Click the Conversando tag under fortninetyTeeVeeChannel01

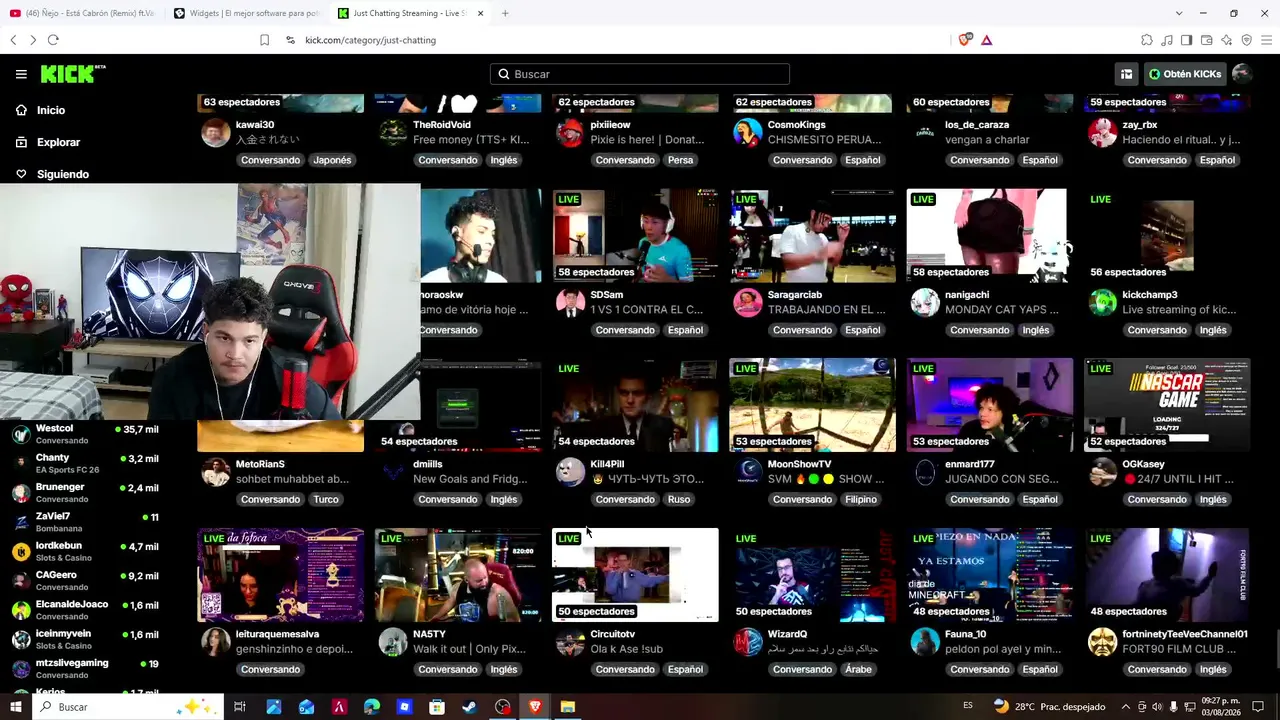pyautogui.click(x=1157, y=669)
